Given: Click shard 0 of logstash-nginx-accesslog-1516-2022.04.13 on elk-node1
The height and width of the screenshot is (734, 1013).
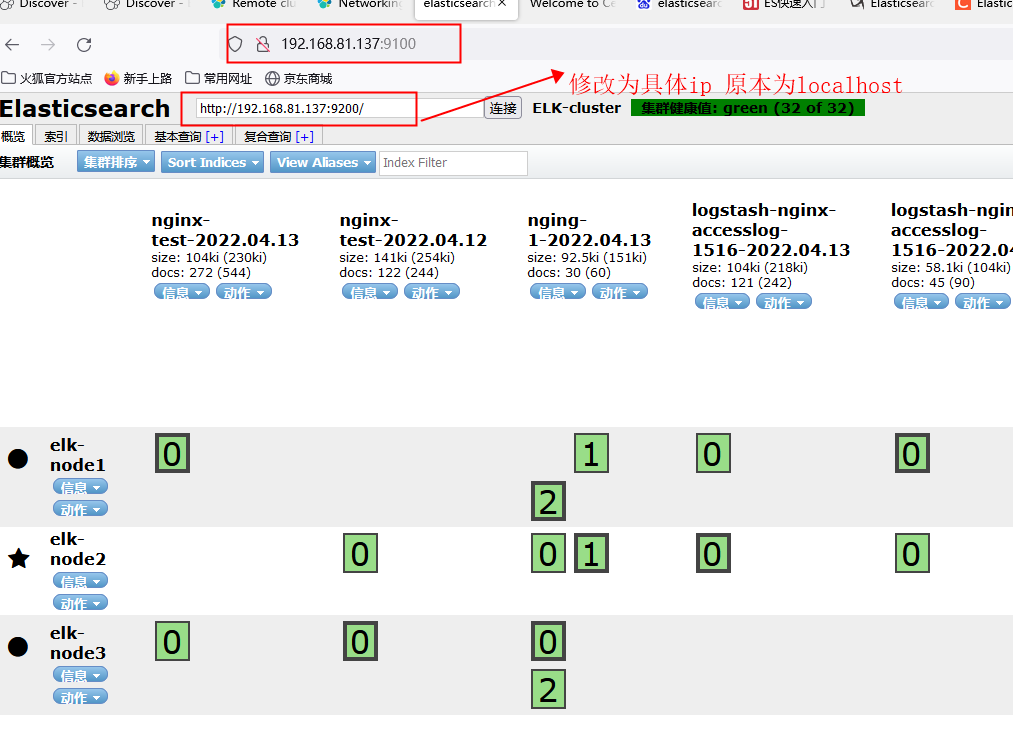Looking at the screenshot, I should (x=713, y=453).
